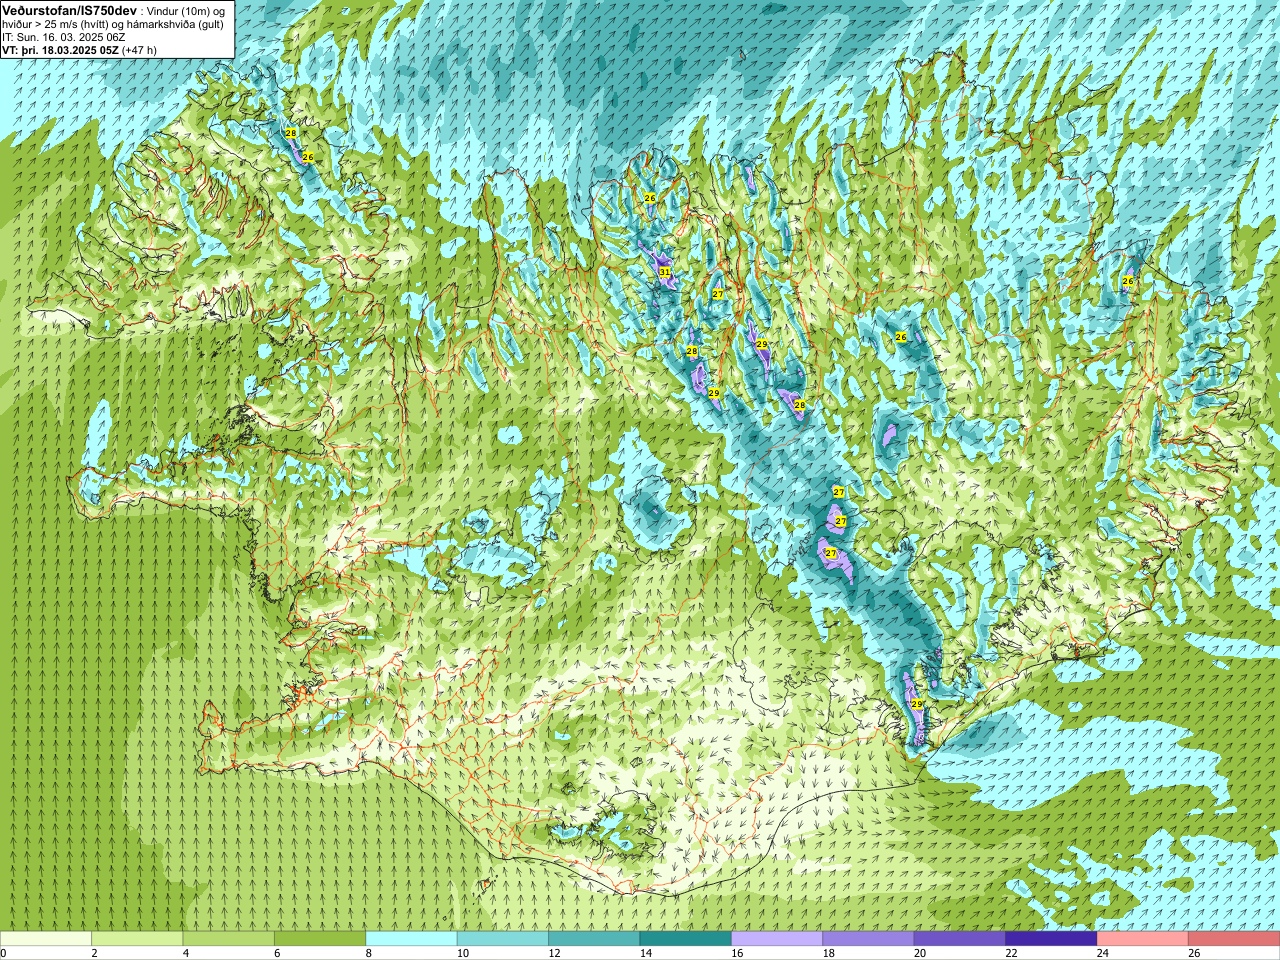
Task: Select the 14–16 m/s dark teal legend swatch
Action: (x=686, y=939)
